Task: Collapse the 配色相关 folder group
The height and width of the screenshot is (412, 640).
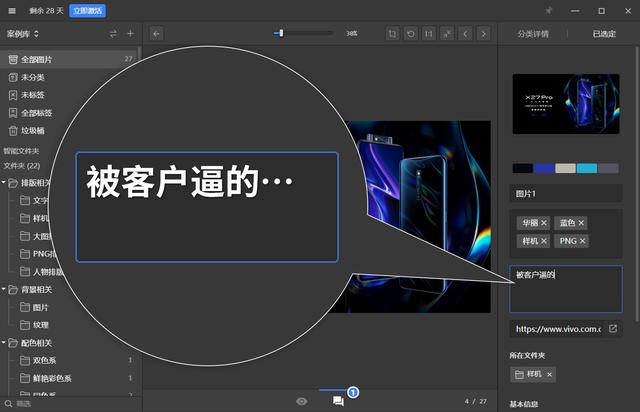Action: pos(5,343)
